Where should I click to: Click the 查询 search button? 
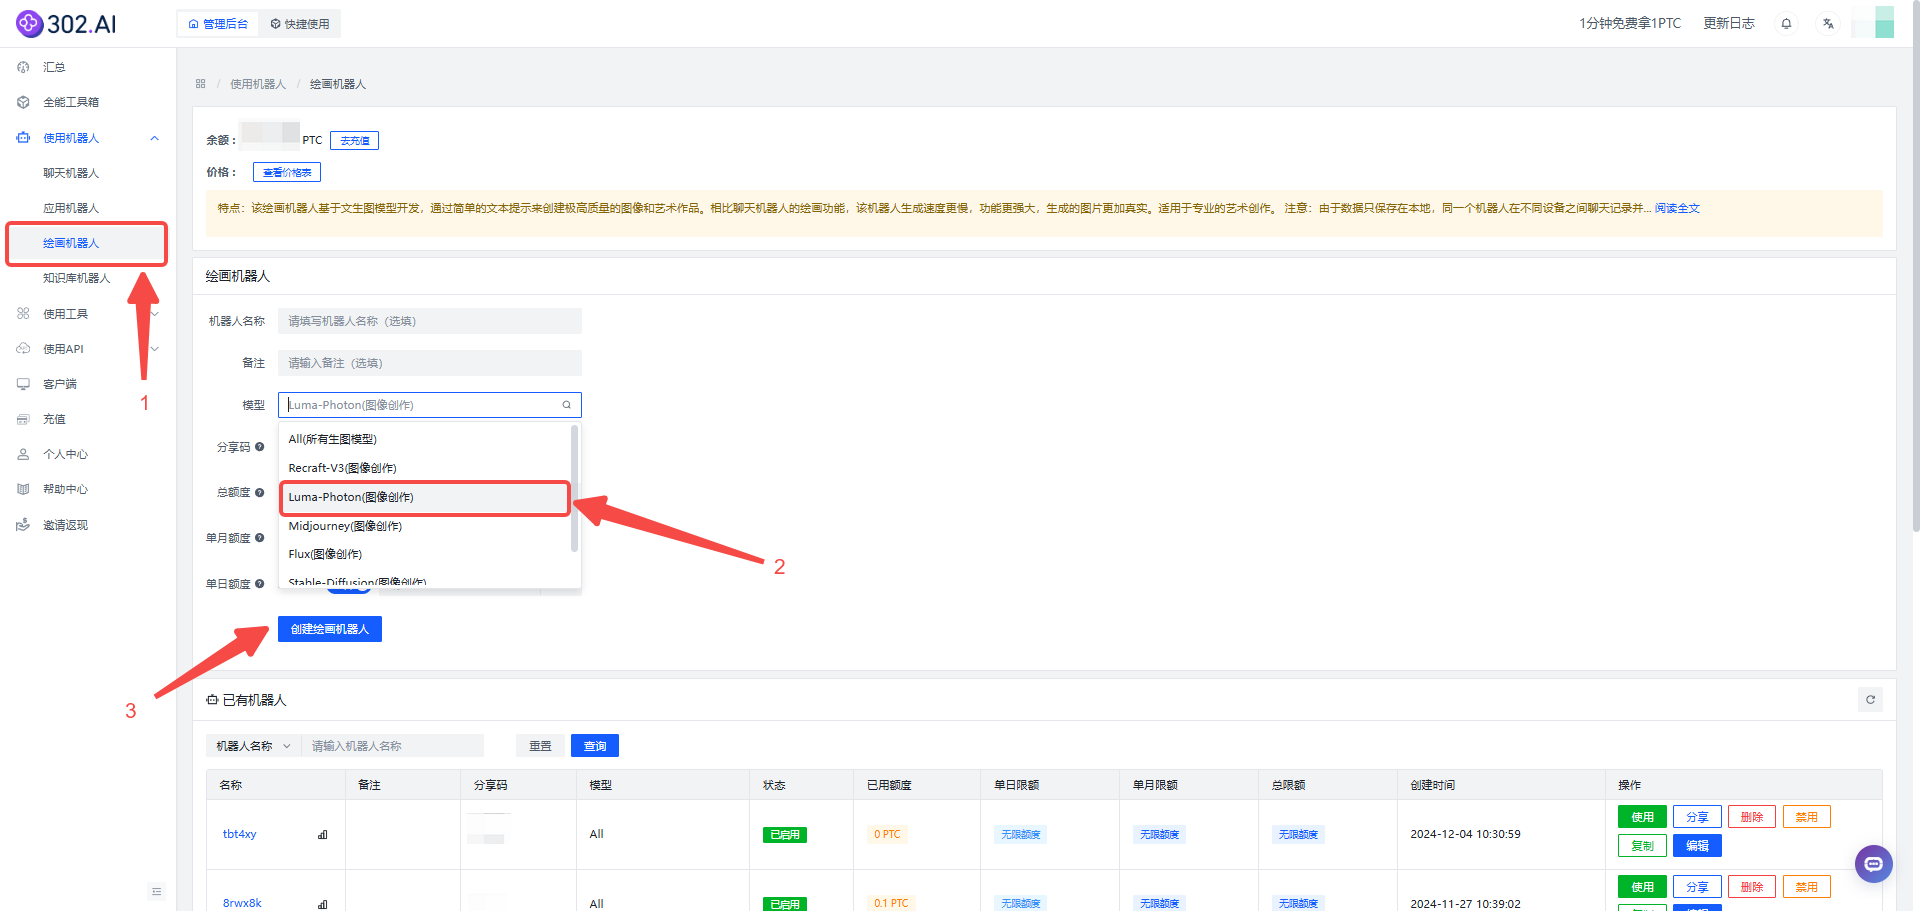(595, 746)
